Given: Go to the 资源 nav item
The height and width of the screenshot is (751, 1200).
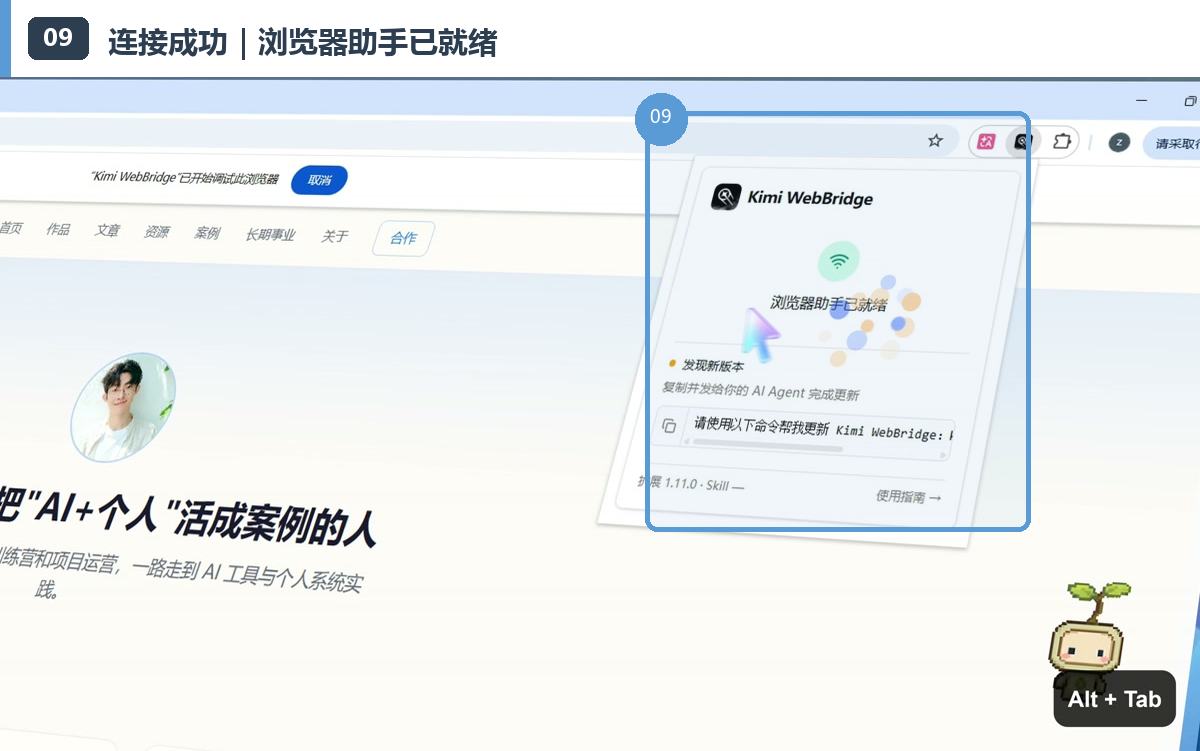Looking at the screenshot, I should pos(156,232).
